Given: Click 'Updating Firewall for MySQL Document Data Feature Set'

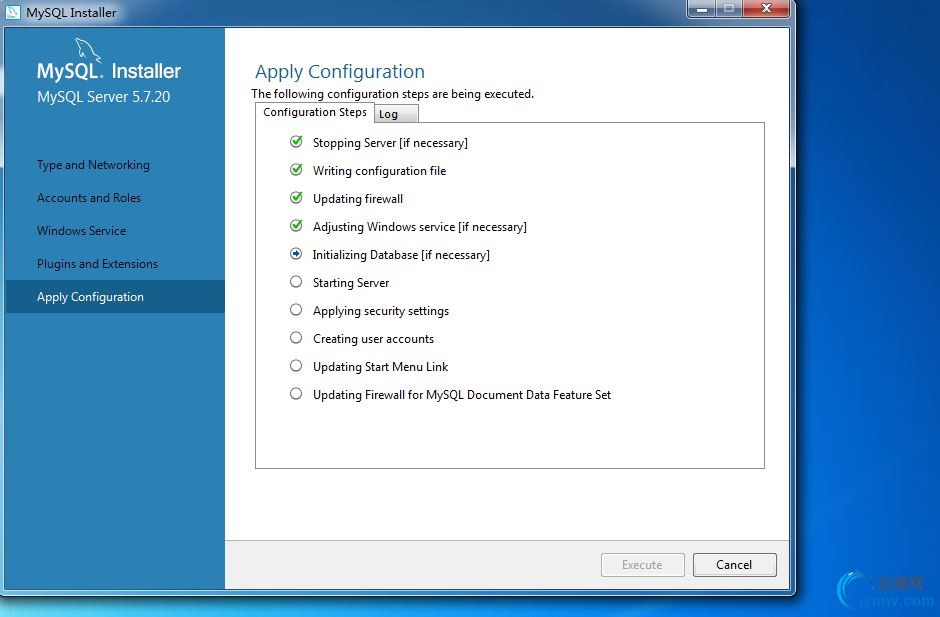Looking at the screenshot, I should click(x=462, y=395).
